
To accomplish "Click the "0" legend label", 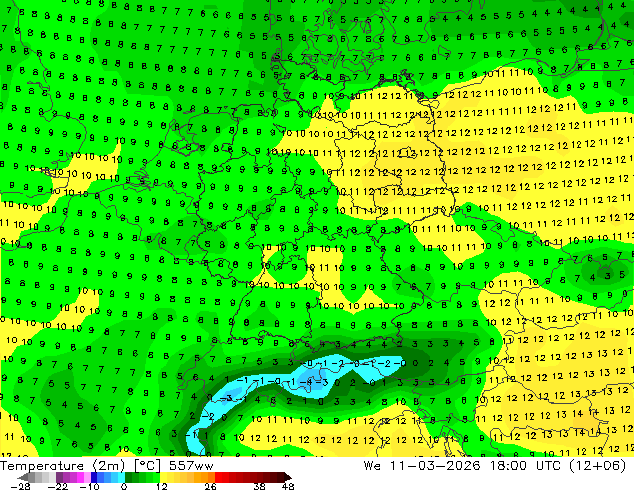I will [x=124, y=486].
